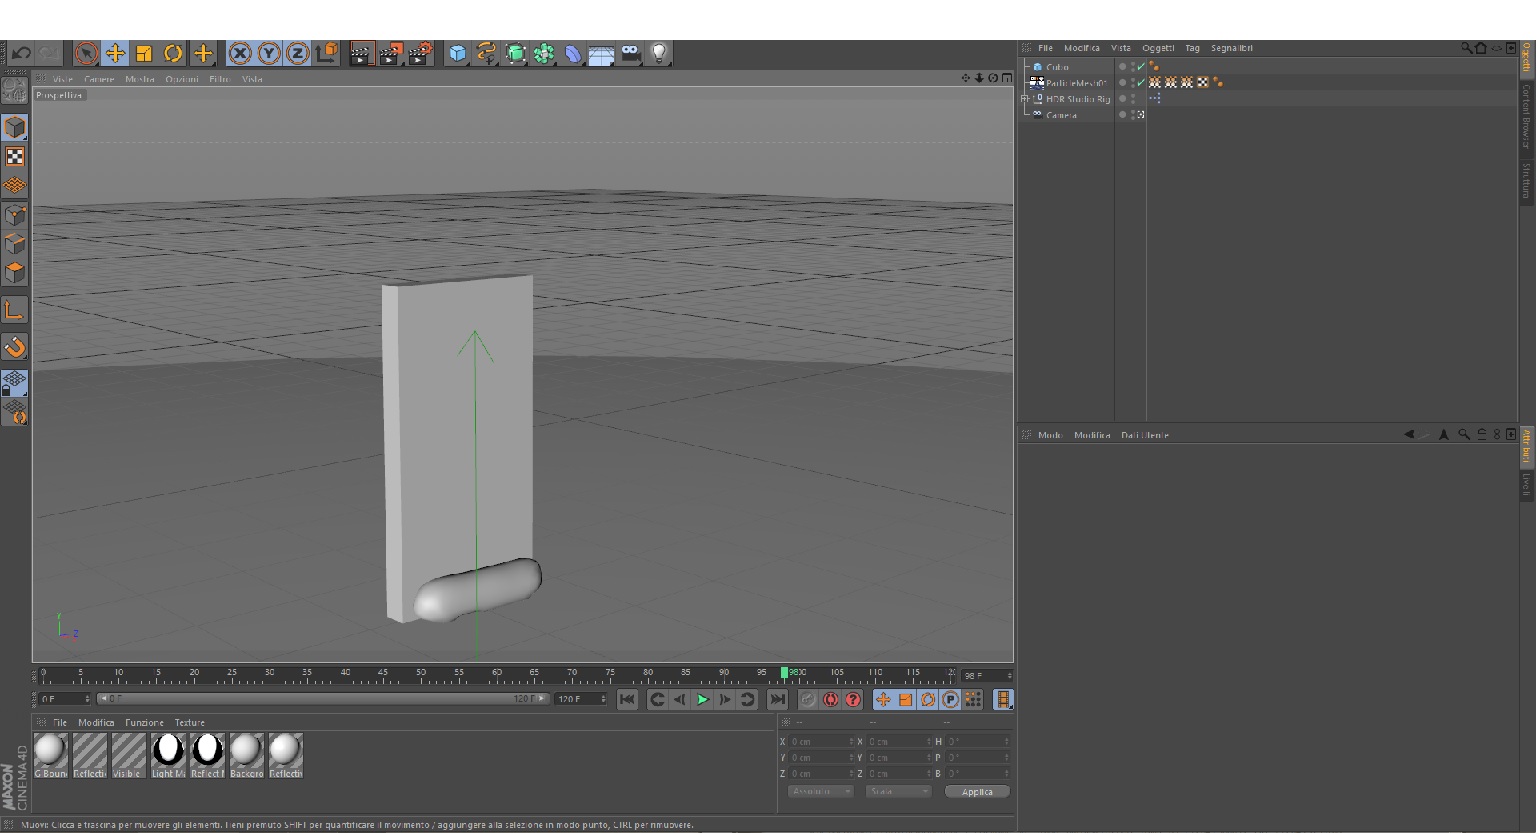The width and height of the screenshot is (1538, 833).
Task: Open the light bulb object menu
Action: point(658,54)
